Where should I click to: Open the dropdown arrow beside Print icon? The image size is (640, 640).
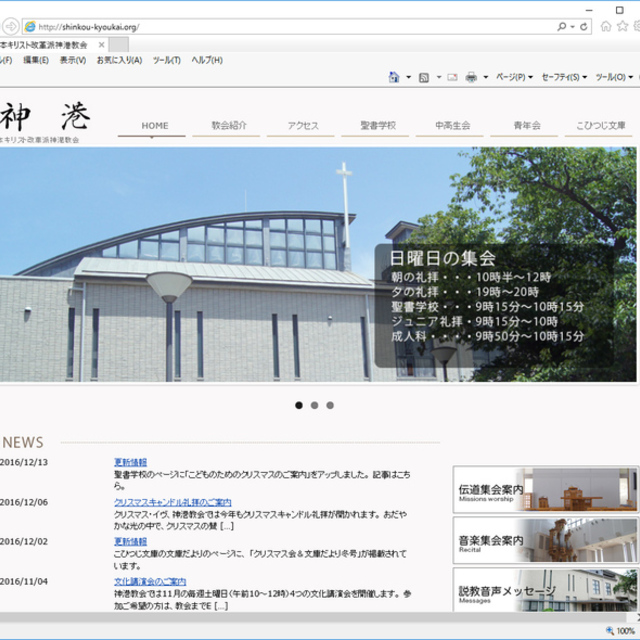coord(484,77)
